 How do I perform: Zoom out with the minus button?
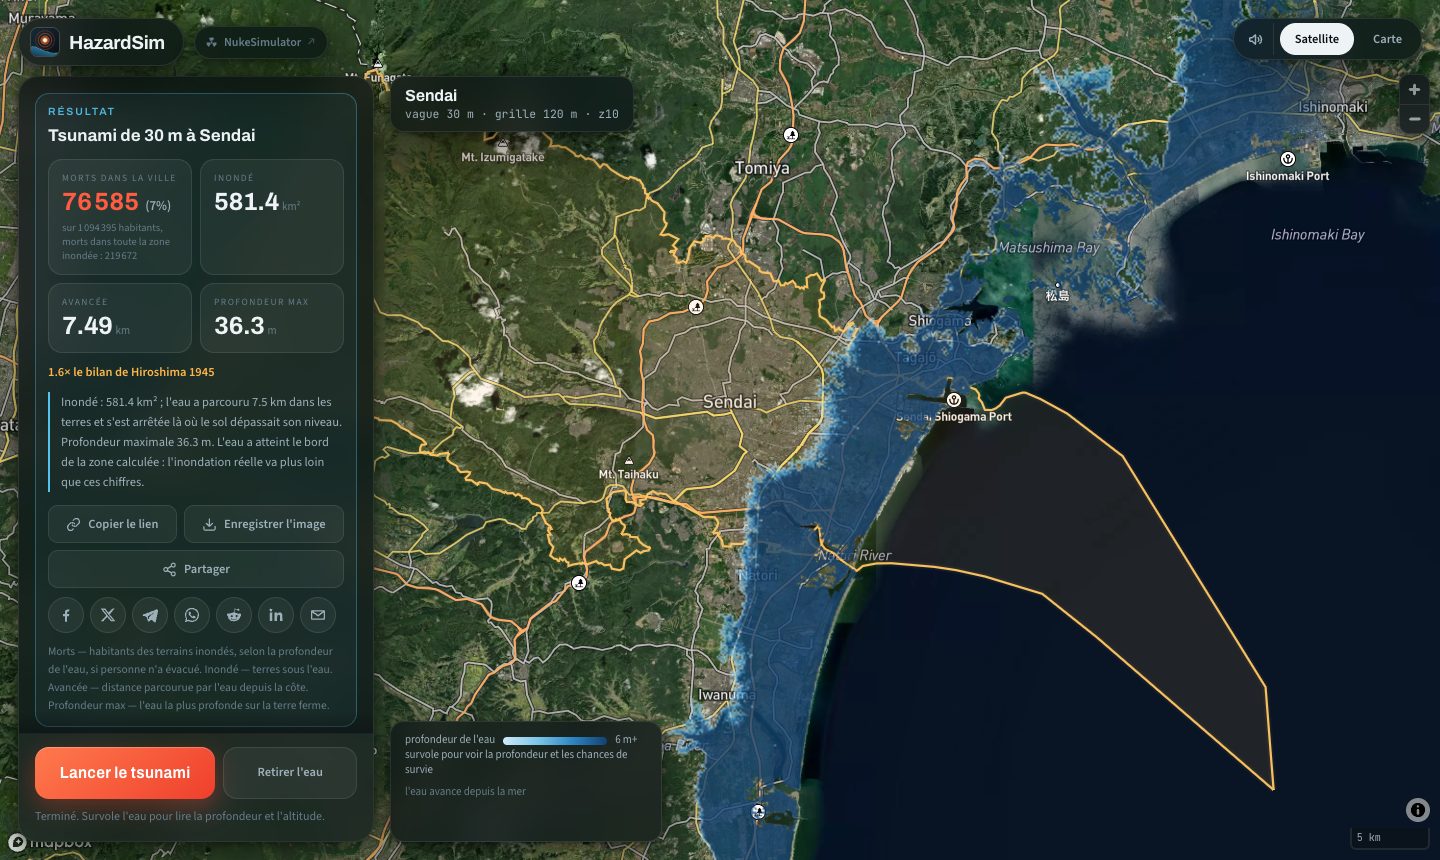coord(1414,119)
